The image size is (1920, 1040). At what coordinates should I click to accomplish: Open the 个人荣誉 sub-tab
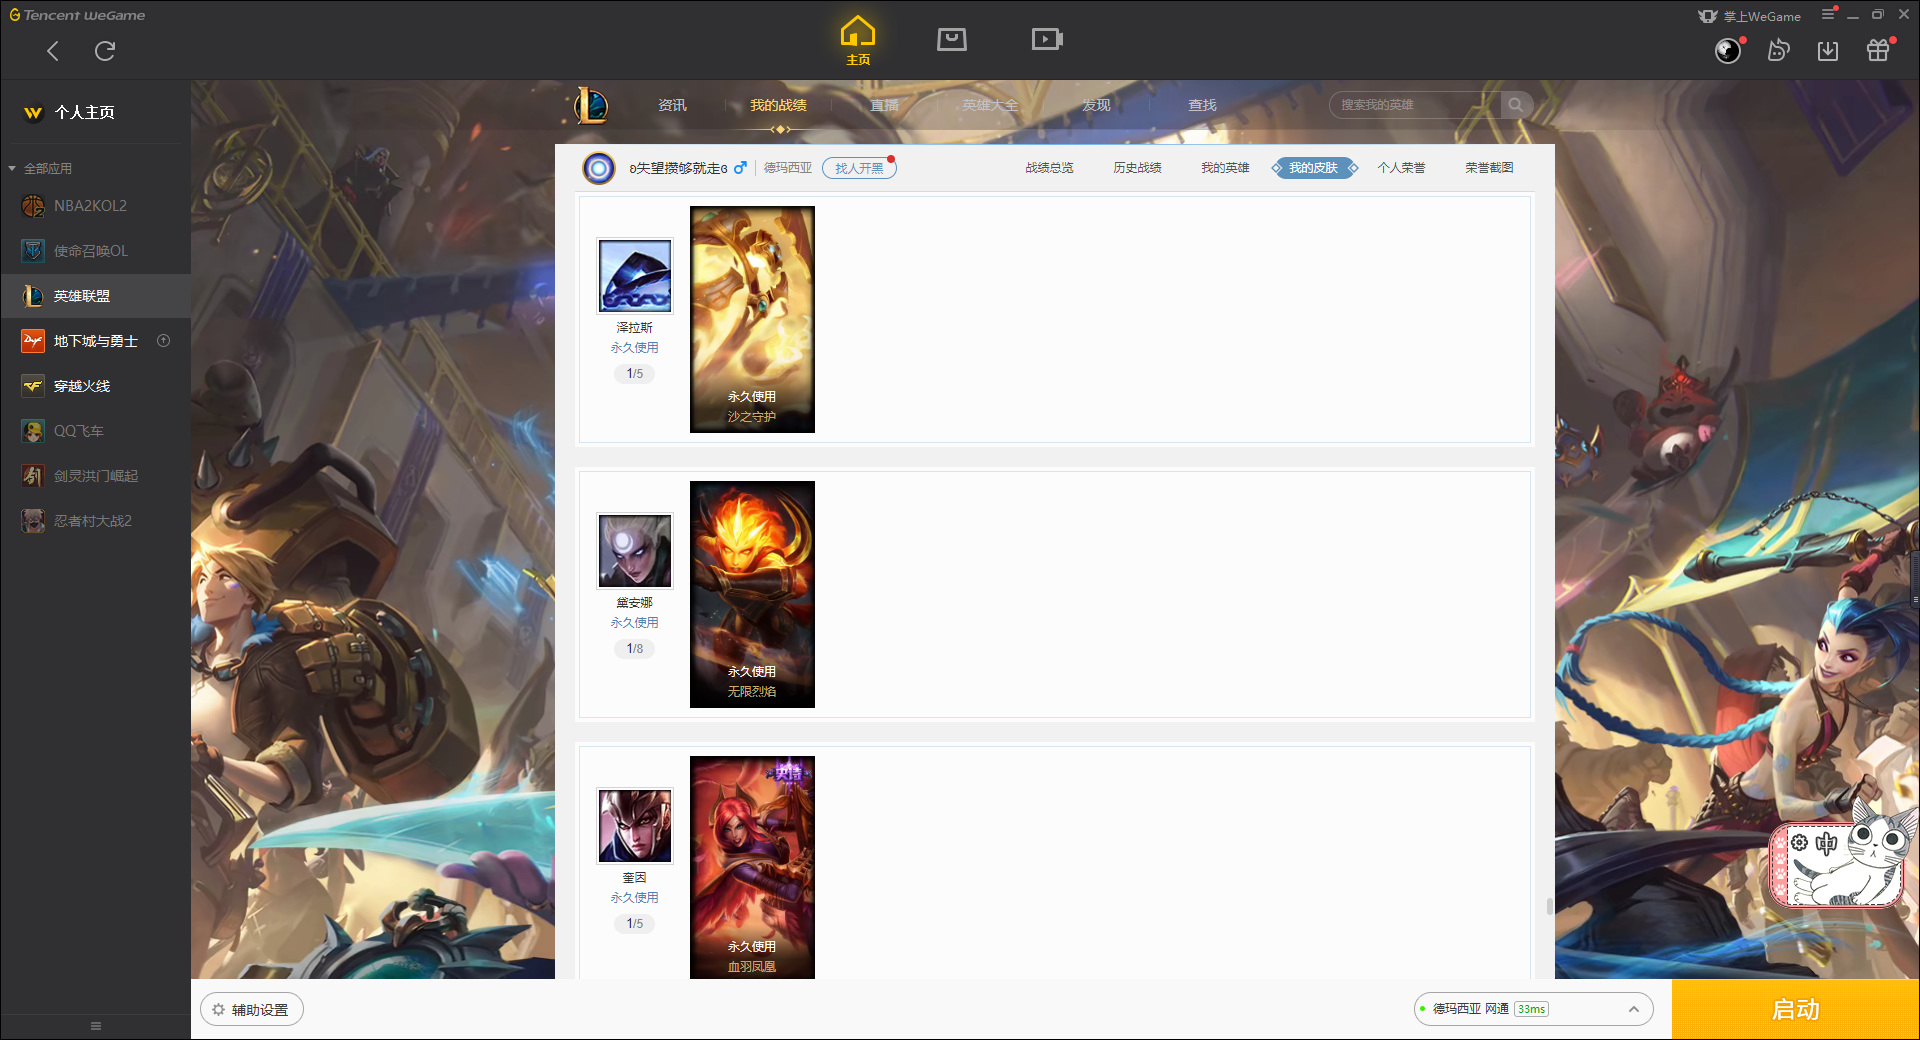click(x=1401, y=168)
